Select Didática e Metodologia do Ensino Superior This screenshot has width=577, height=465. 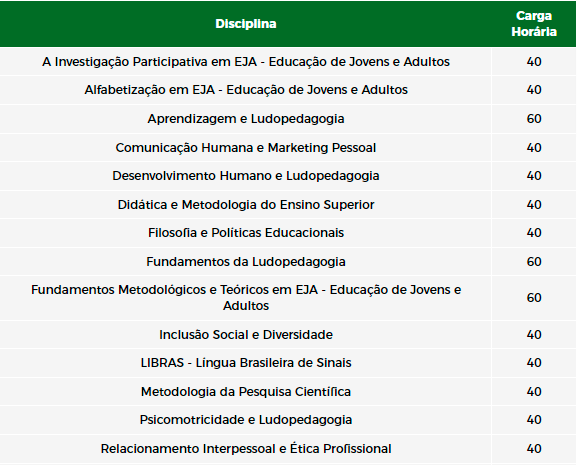coord(246,205)
